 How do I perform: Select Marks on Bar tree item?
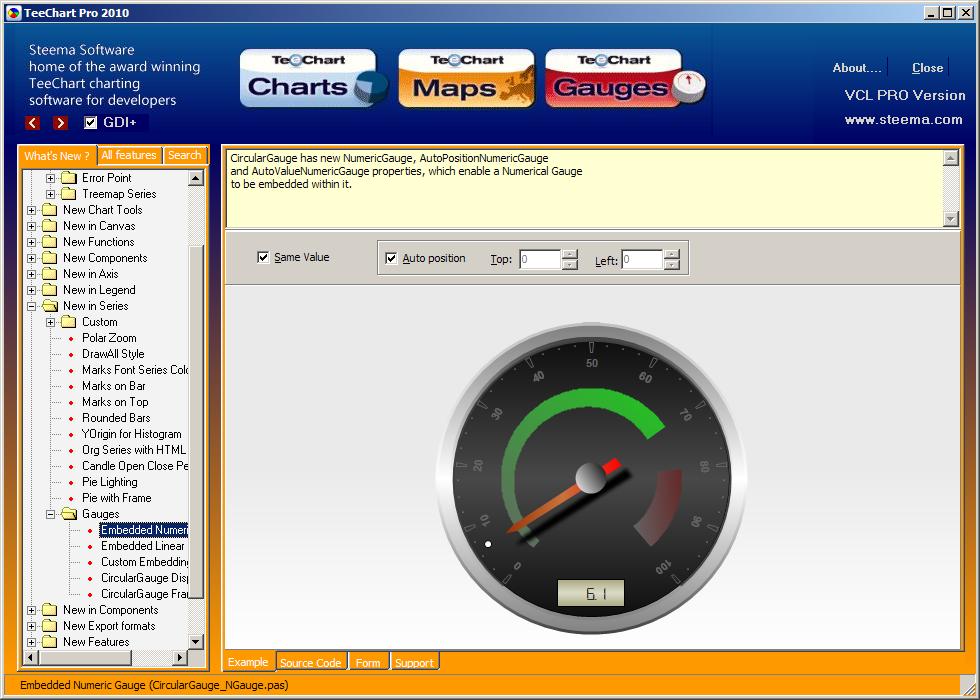114,386
